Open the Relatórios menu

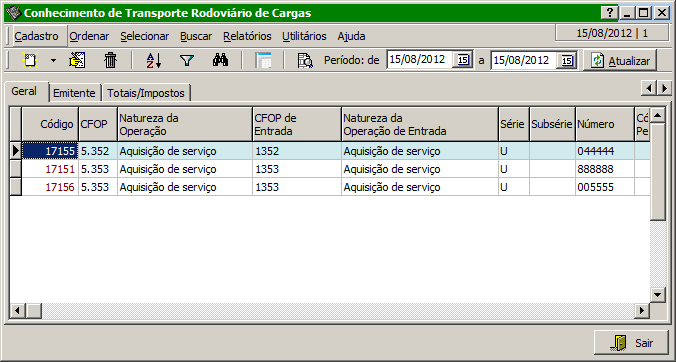(x=247, y=36)
